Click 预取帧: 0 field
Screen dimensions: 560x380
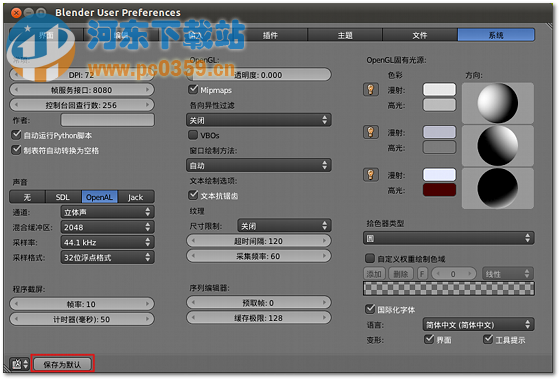pos(259,302)
